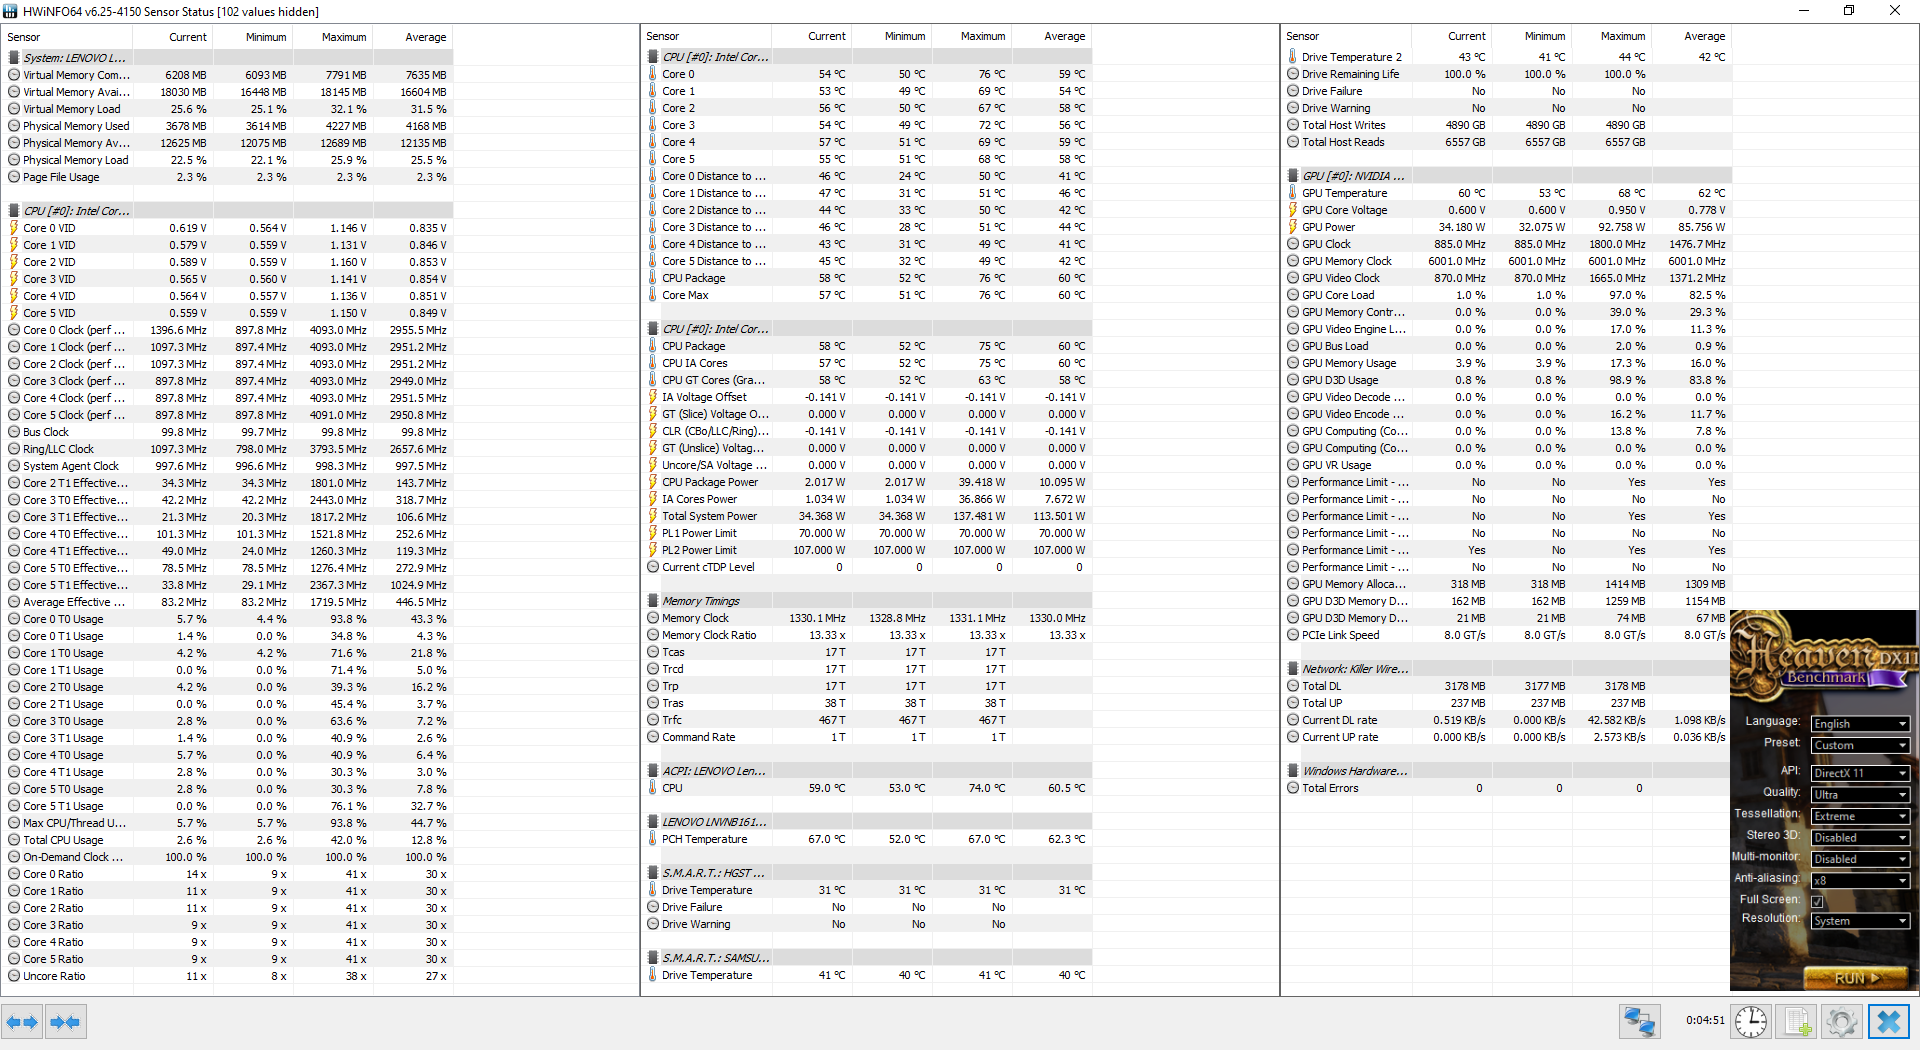Start logging with the sheet plus icon
This screenshot has height=1050, width=1920.
1797,1022
